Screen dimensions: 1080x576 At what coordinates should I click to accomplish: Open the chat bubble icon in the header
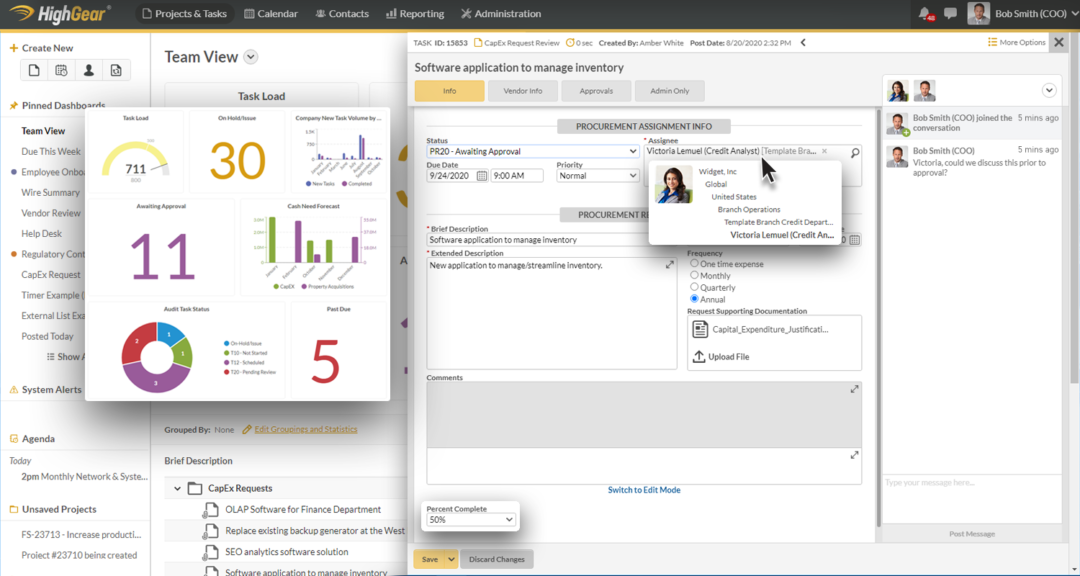click(x=950, y=13)
